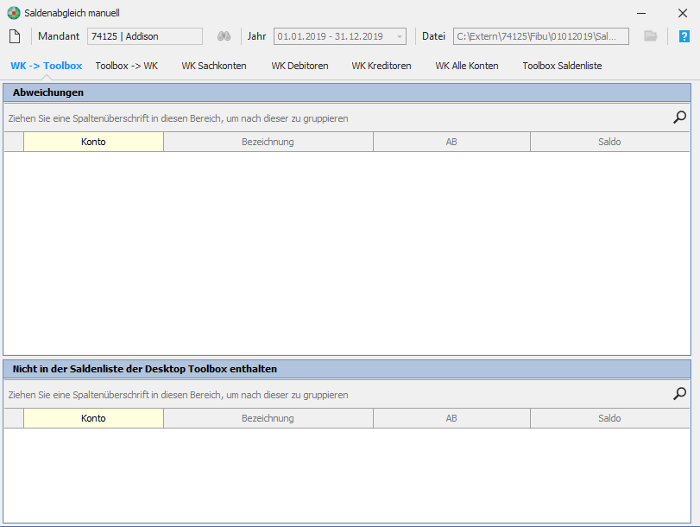Click the Saldenabgleich app icon in title bar
The height and width of the screenshot is (527, 700).
click(x=14, y=13)
